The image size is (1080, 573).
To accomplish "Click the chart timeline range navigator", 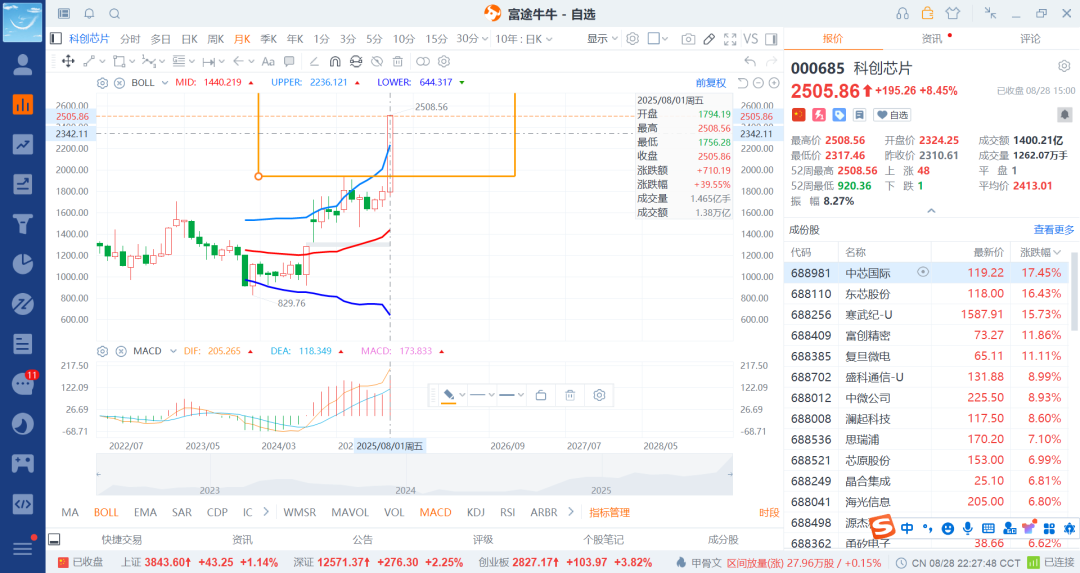I will click(414, 475).
